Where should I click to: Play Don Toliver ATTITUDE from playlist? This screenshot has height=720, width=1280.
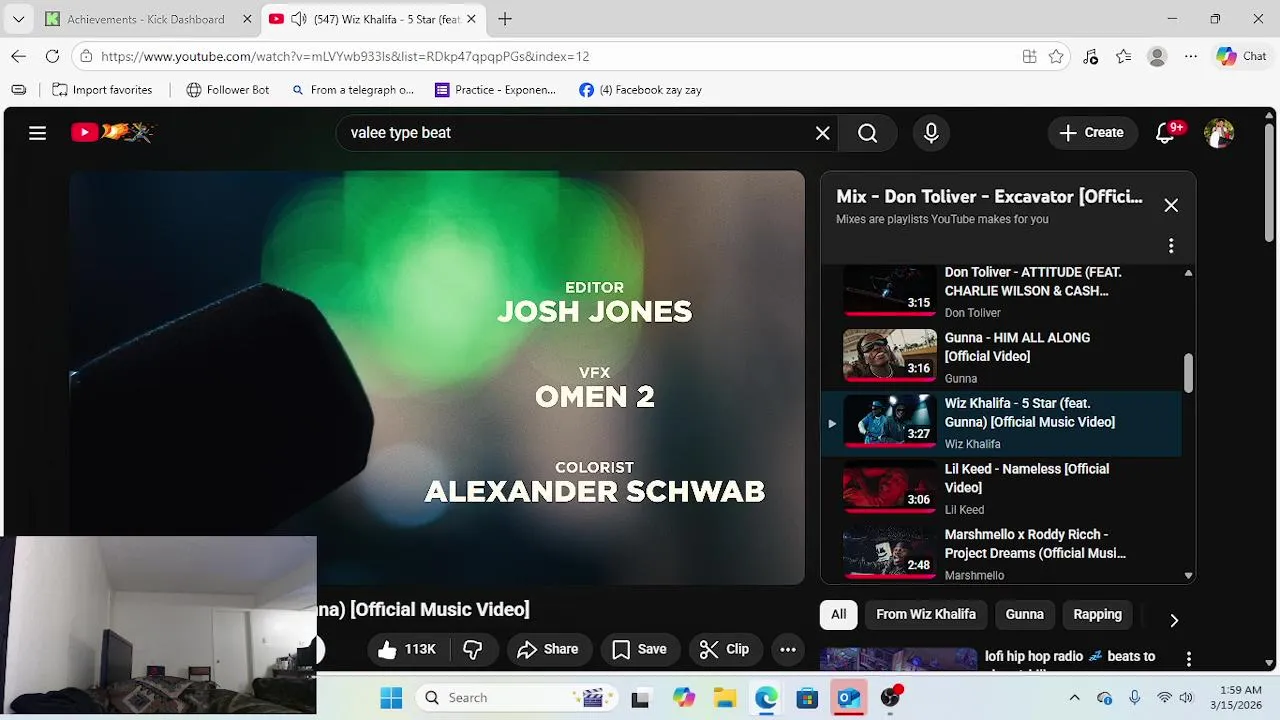1000,291
